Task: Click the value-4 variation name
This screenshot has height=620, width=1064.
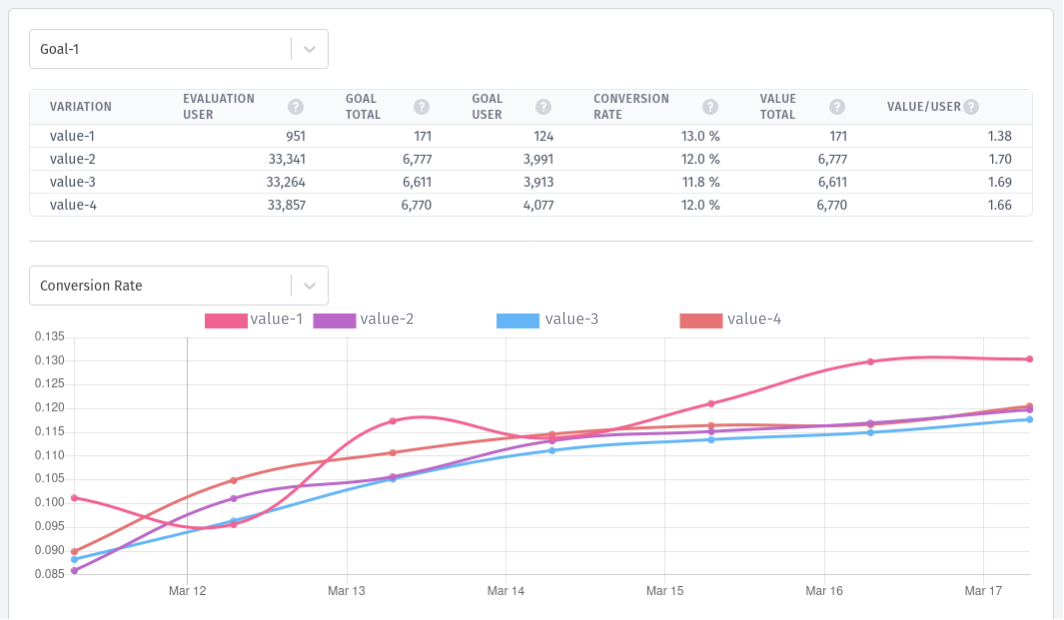Action: (x=72, y=205)
